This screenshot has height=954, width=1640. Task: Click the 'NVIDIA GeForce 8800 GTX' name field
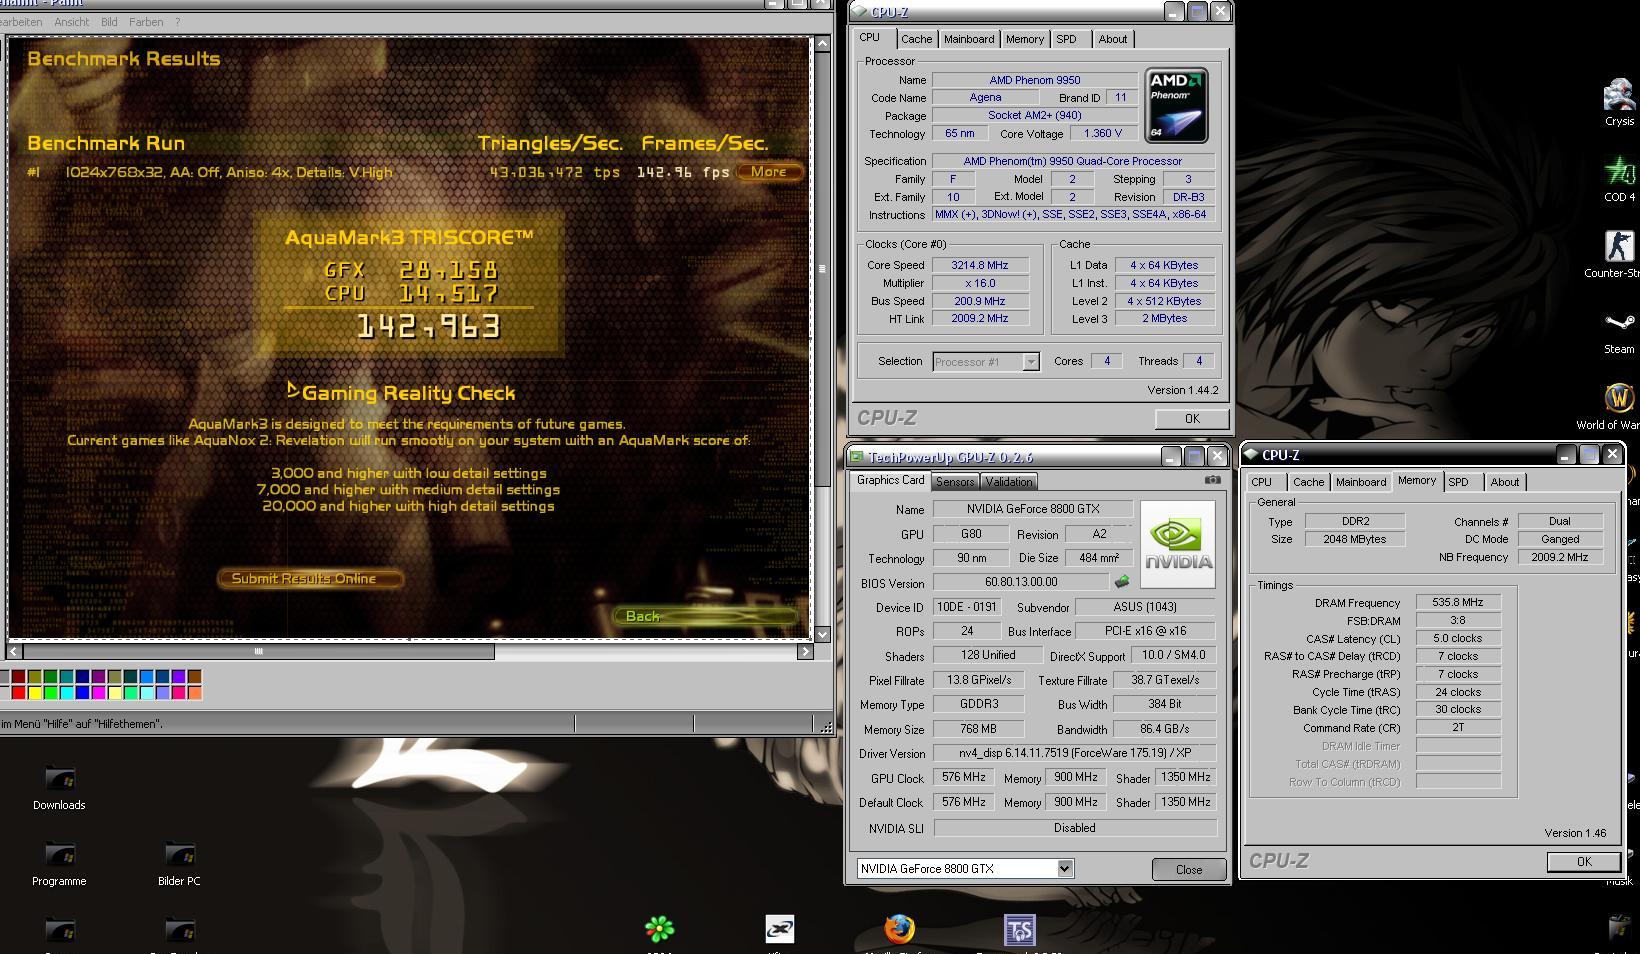point(1032,509)
